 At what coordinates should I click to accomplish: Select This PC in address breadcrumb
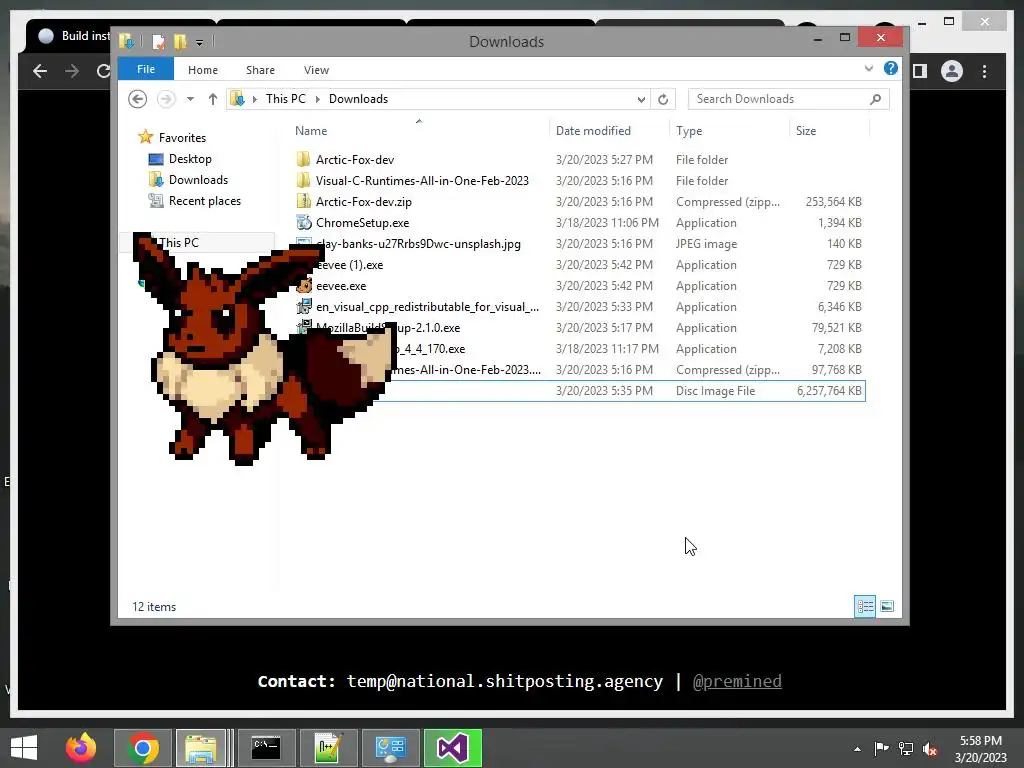(x=285, y=99)
